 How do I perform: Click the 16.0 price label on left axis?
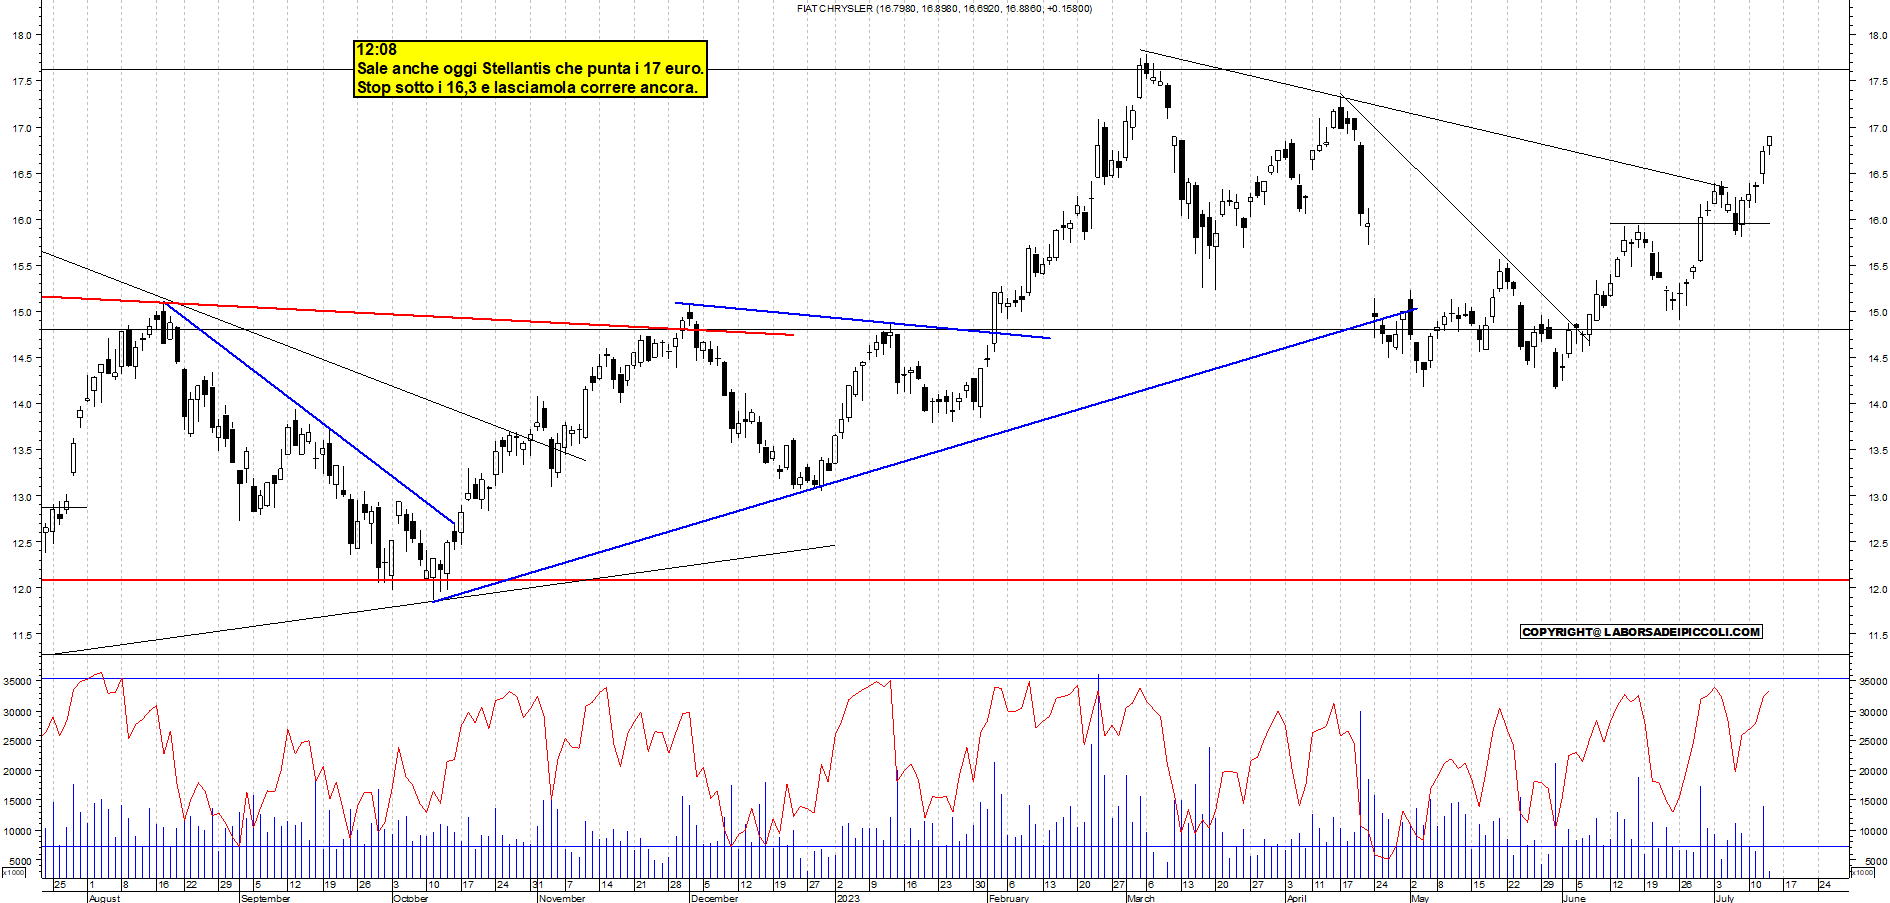21,220
